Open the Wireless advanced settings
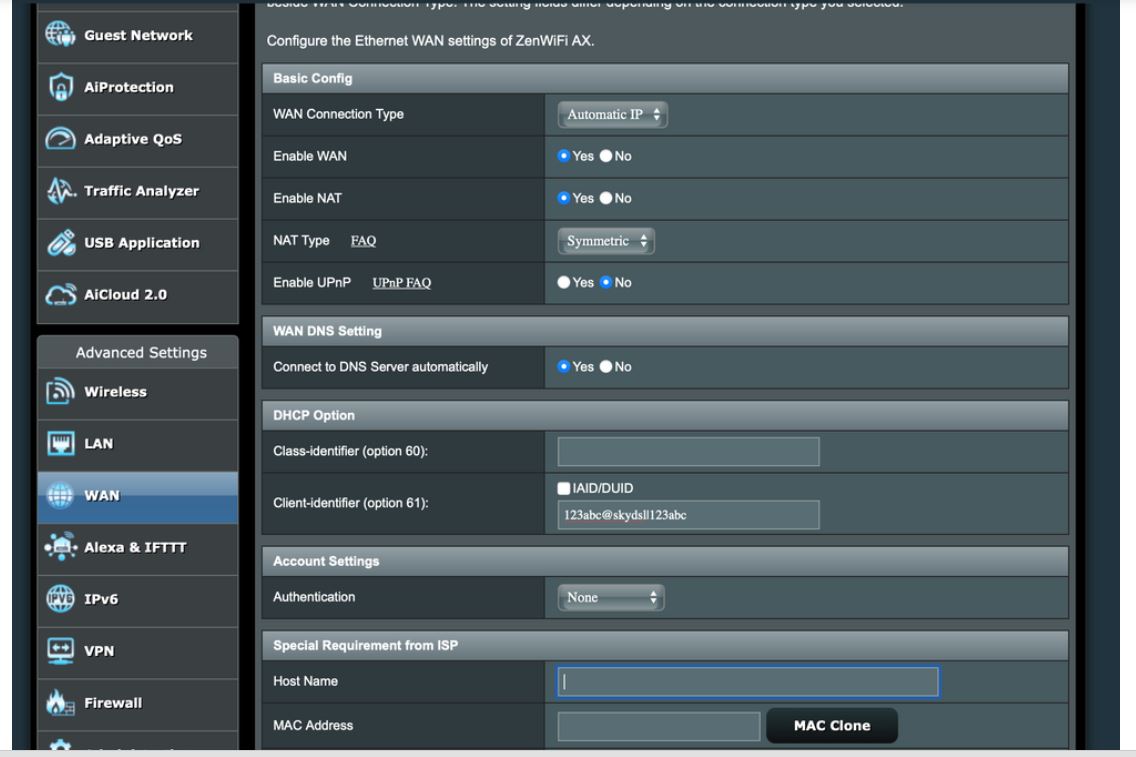This screenshot has width=1136, height=757. click(138, 393)
